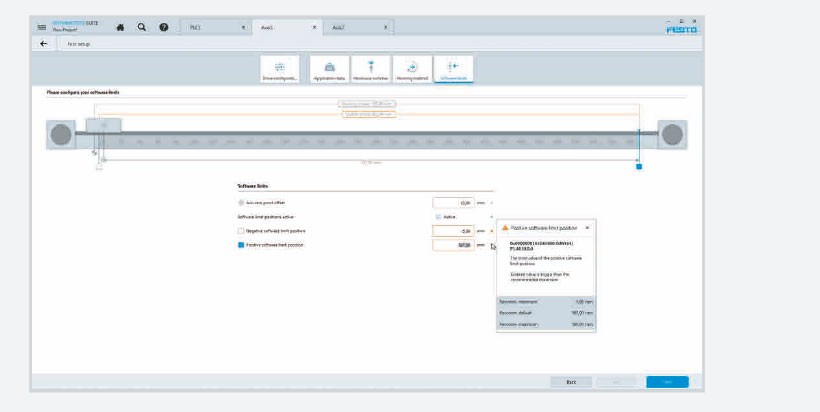Click the parameter default row in popup

pyautogui.click(x=546, y=313)
